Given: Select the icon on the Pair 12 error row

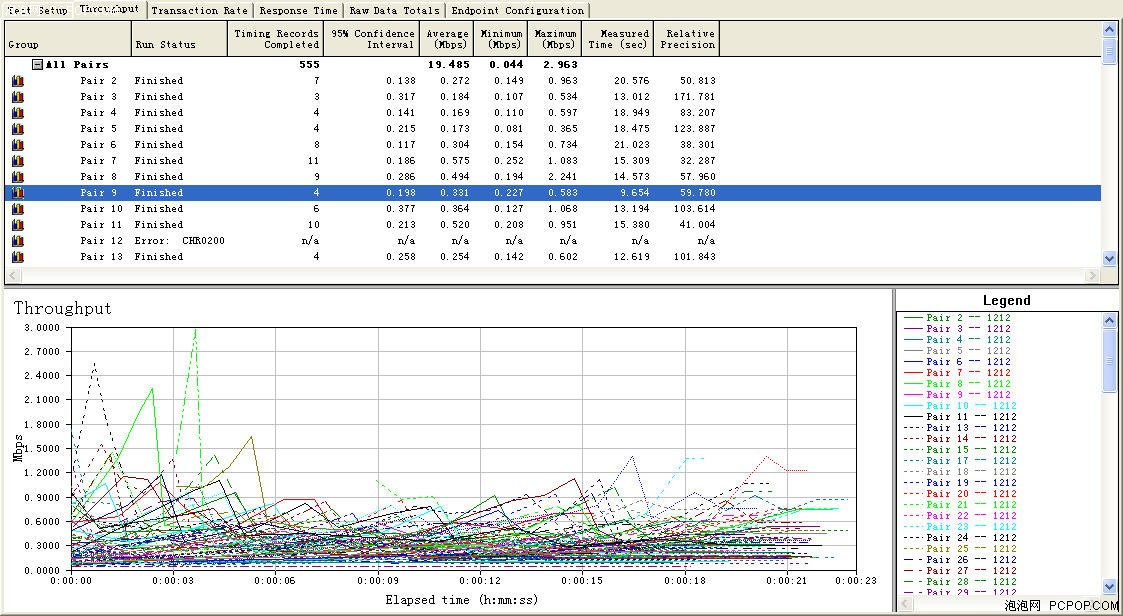Looking at the screenshot, I should [18, 241].
